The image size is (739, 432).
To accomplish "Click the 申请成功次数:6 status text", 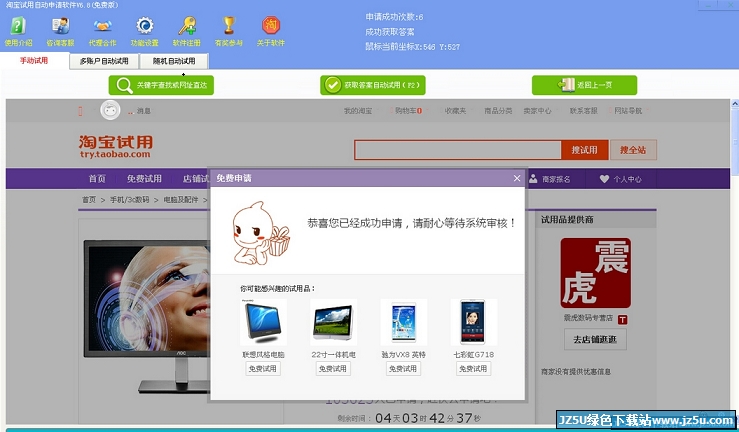I will (x=394, y=17).
